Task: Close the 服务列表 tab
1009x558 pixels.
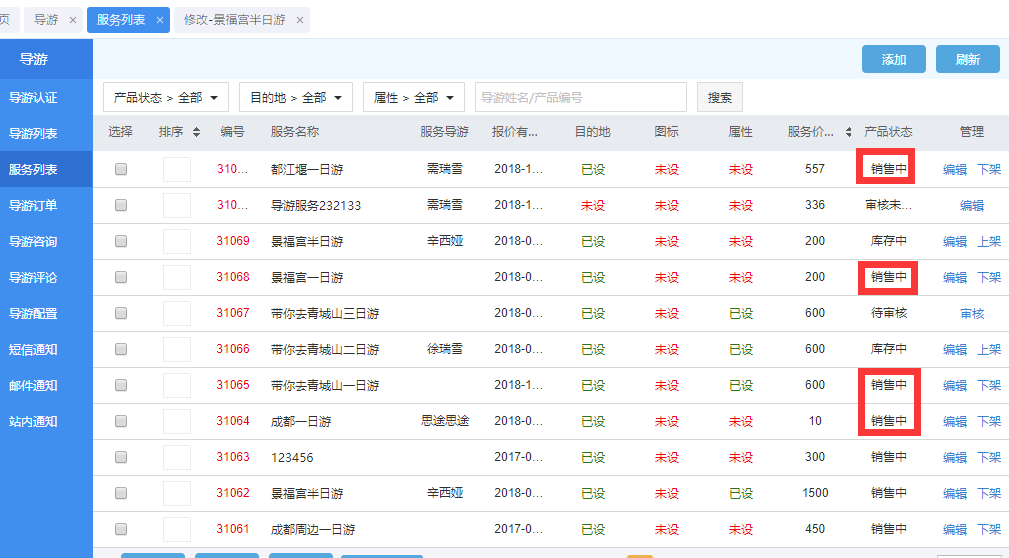Action: coord(160,20)
